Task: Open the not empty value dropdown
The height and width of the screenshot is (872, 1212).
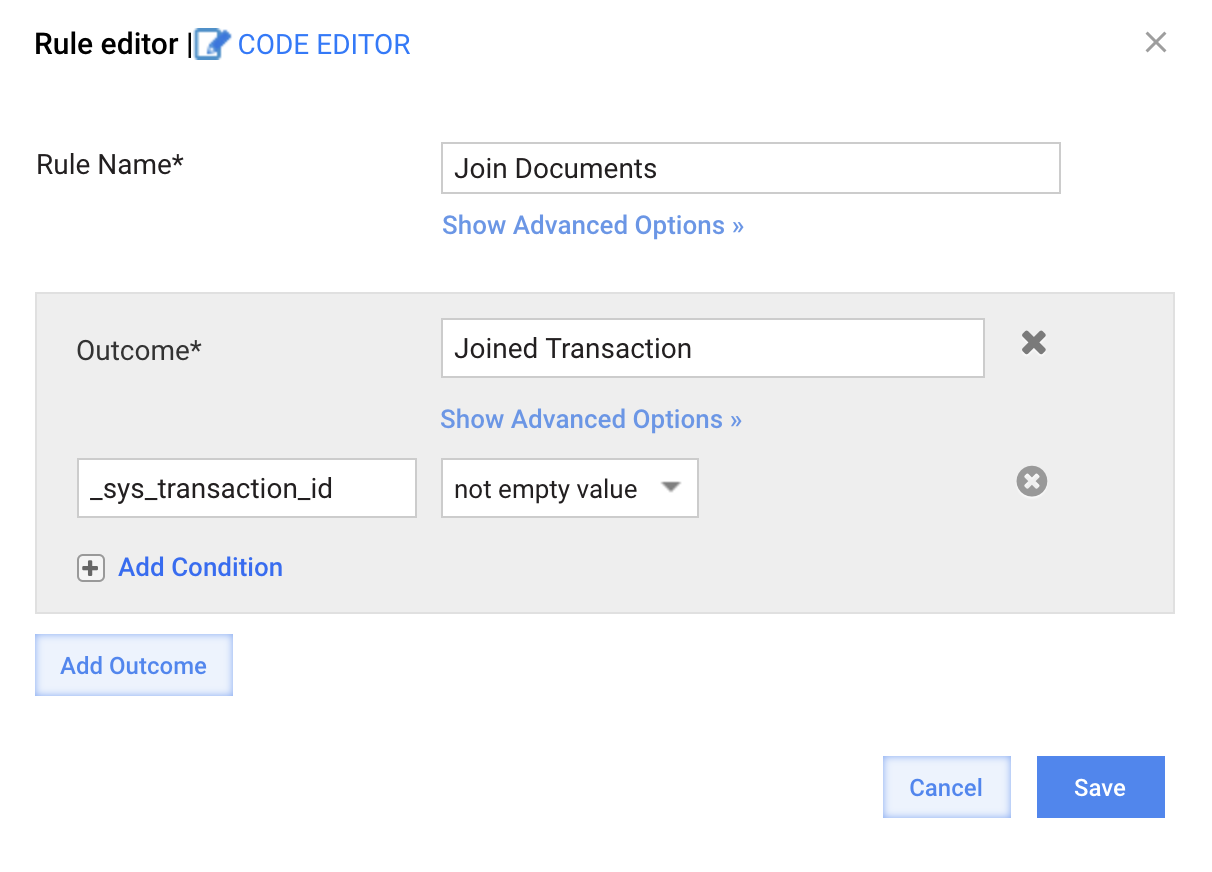Action: (x=570, y=488)
